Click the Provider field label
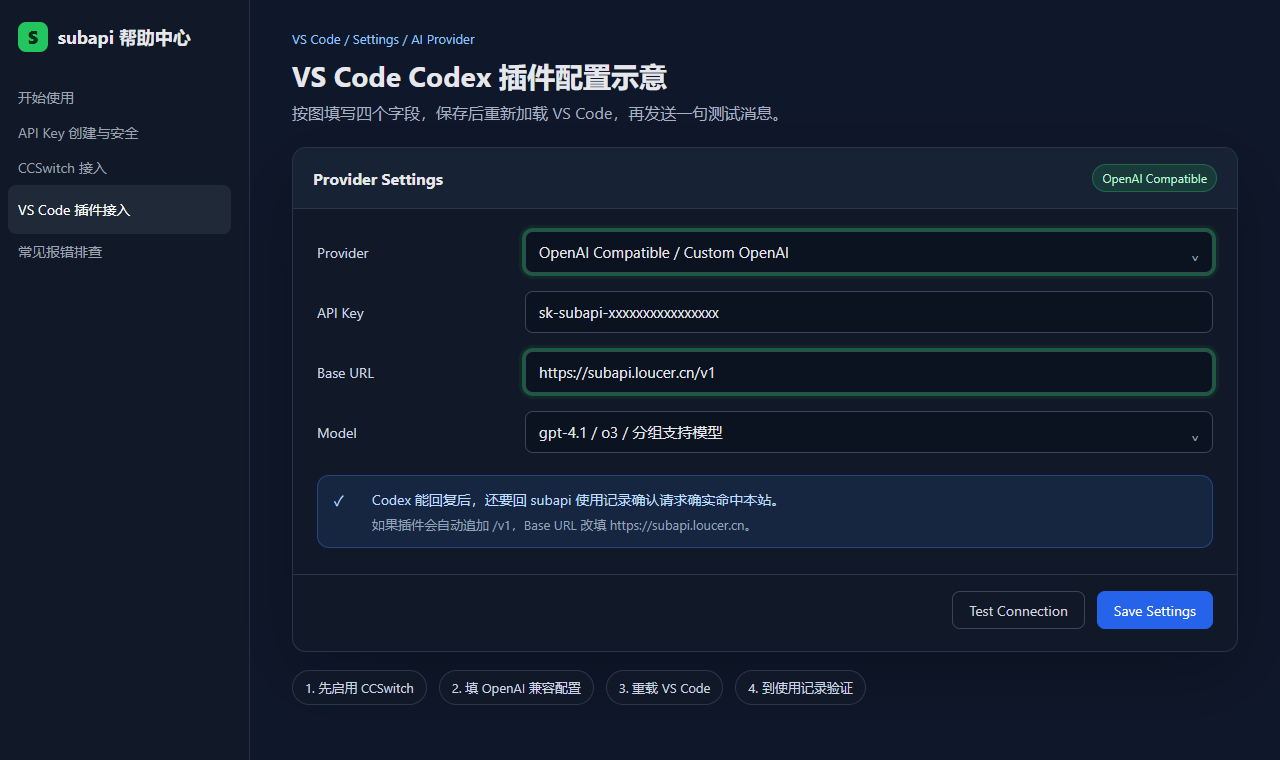 [x=343, y=253]
